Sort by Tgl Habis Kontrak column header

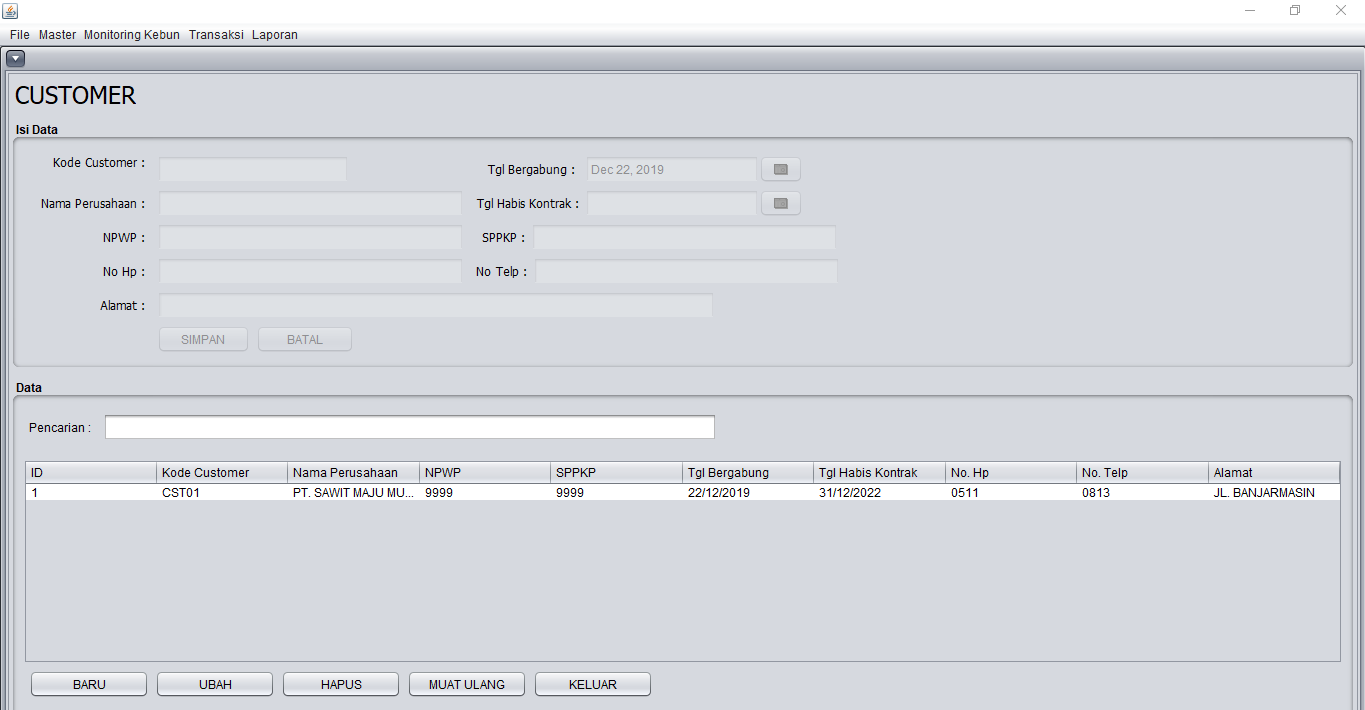coord(878,473)
